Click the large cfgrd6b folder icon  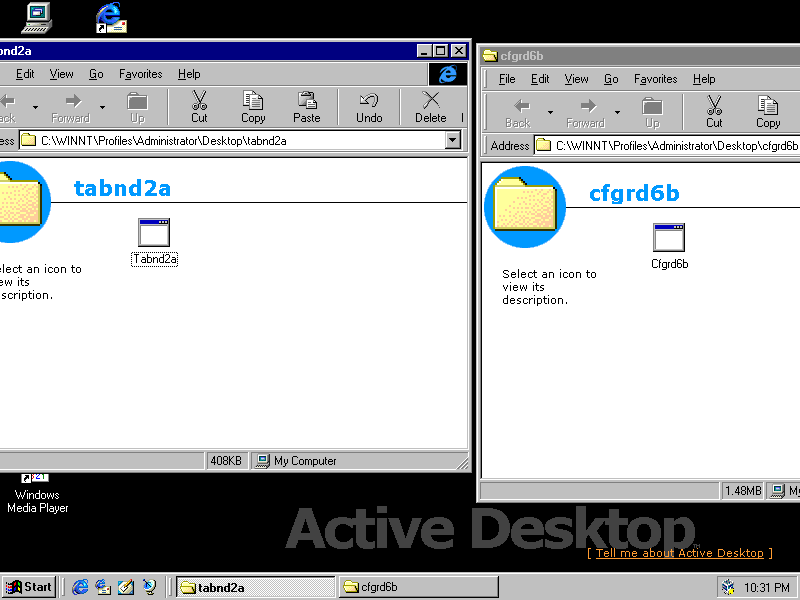click(x=525, y=207)
